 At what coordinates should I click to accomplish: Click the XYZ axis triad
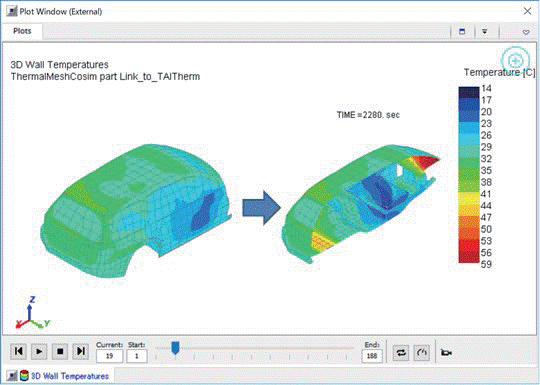[x=32, y=313]
